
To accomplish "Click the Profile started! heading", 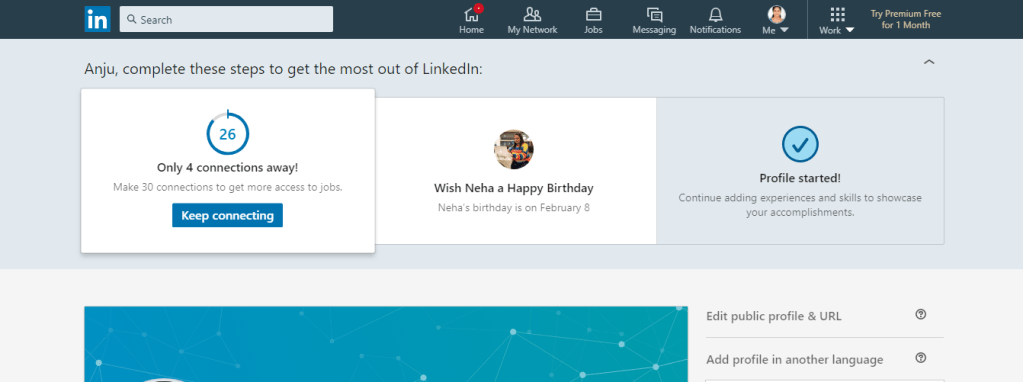I will point(800,178).
